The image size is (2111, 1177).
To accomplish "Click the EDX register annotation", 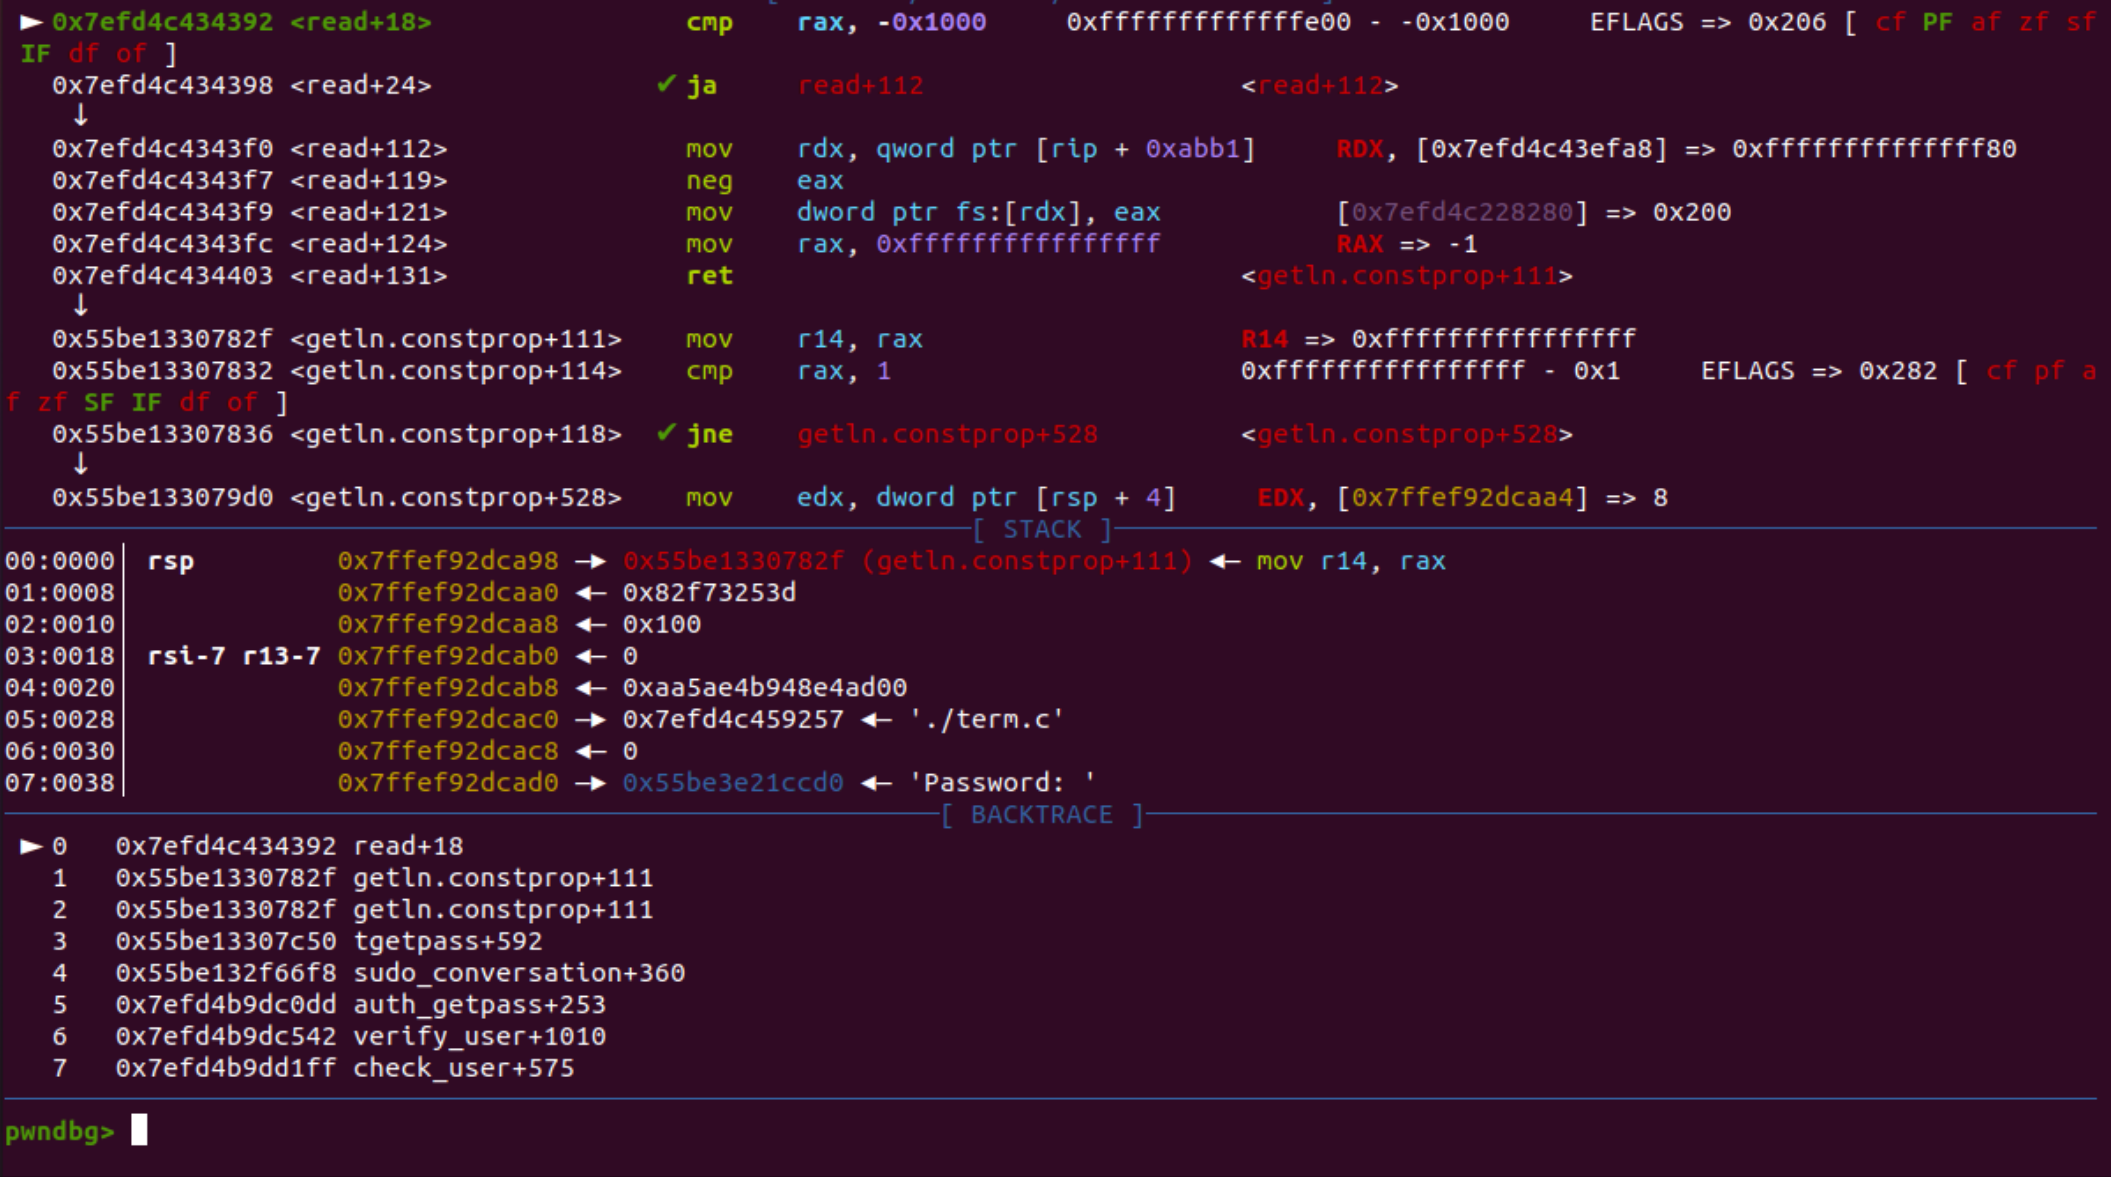I will pyautogui.click(x=1280, y=497).
